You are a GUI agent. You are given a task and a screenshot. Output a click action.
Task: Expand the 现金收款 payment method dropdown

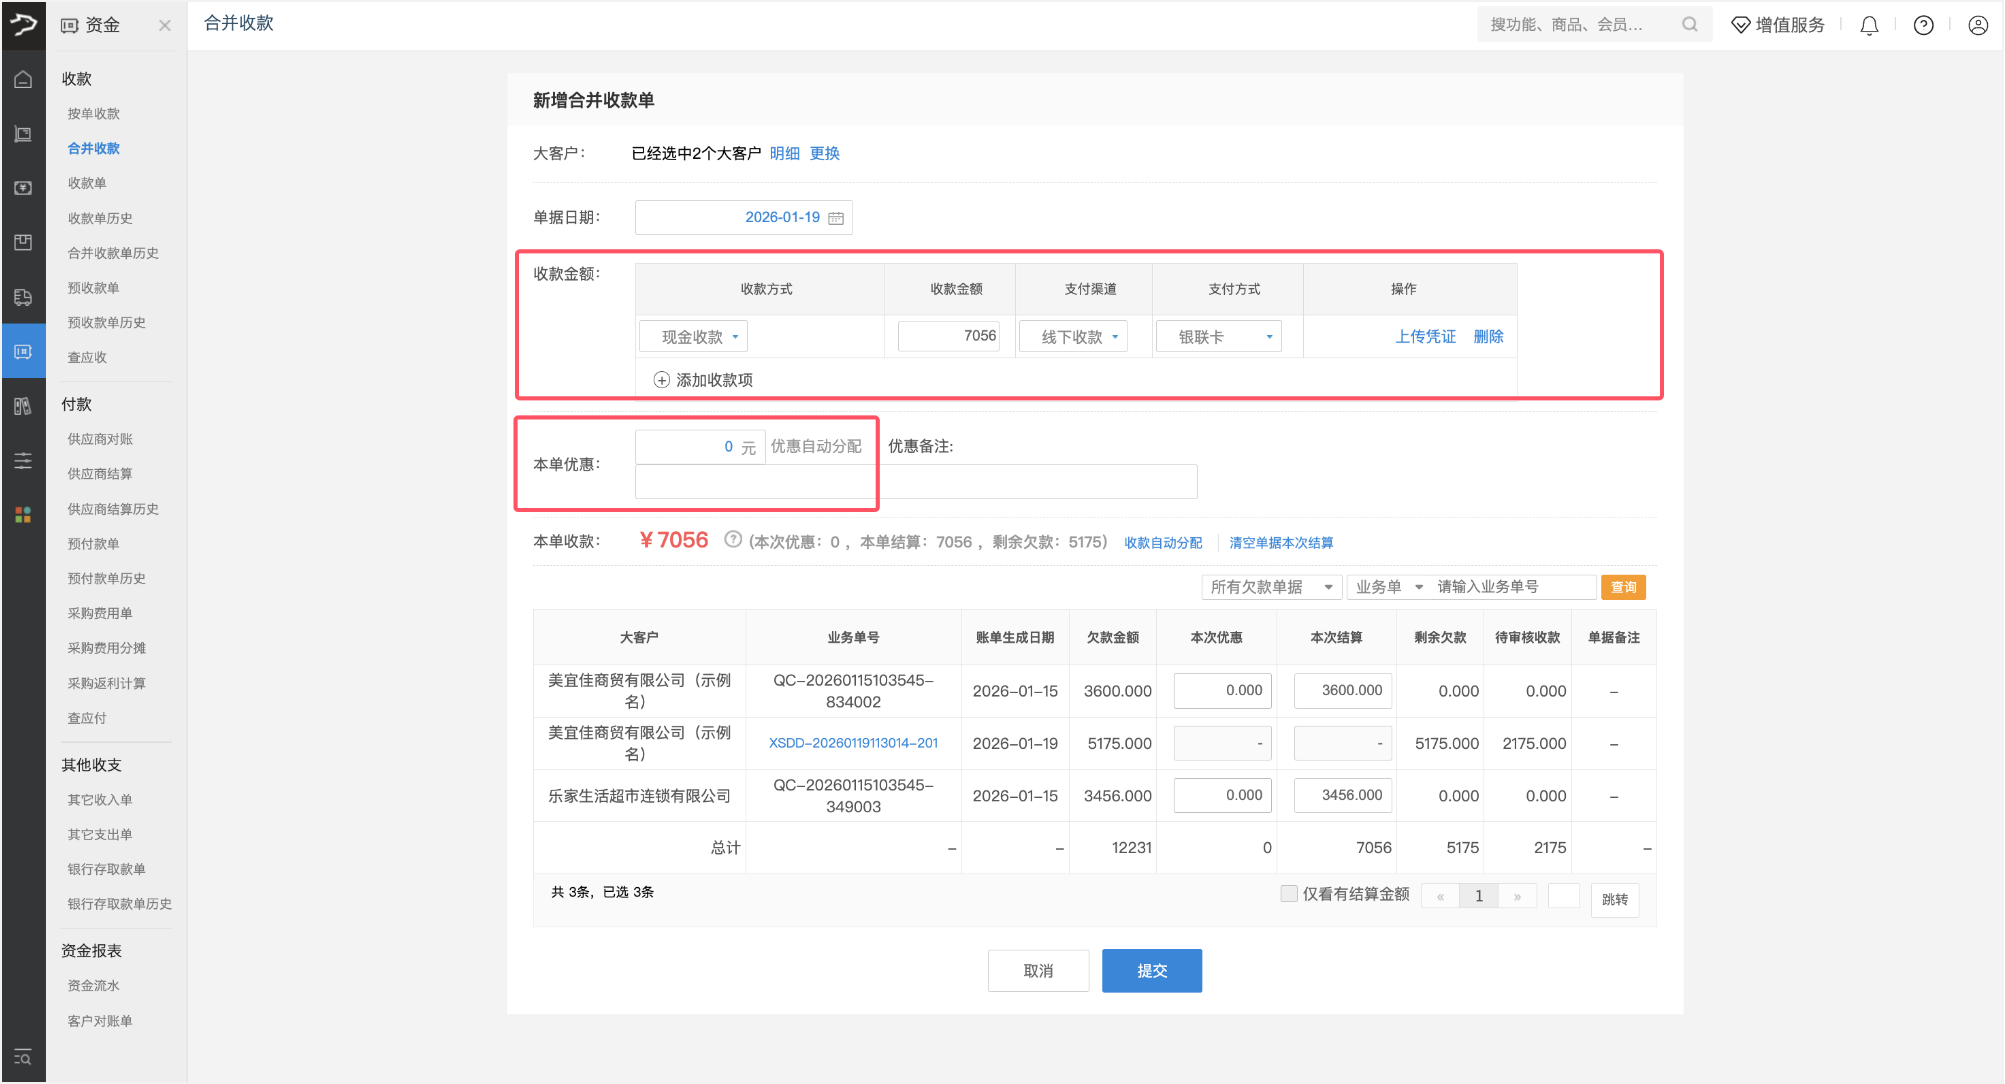(693, 337)
